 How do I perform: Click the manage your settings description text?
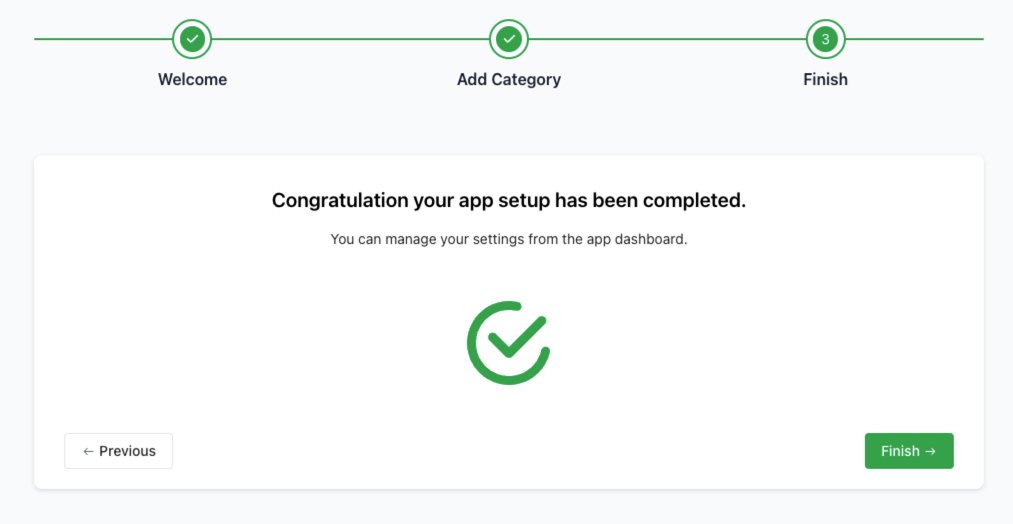coord(509,240)
